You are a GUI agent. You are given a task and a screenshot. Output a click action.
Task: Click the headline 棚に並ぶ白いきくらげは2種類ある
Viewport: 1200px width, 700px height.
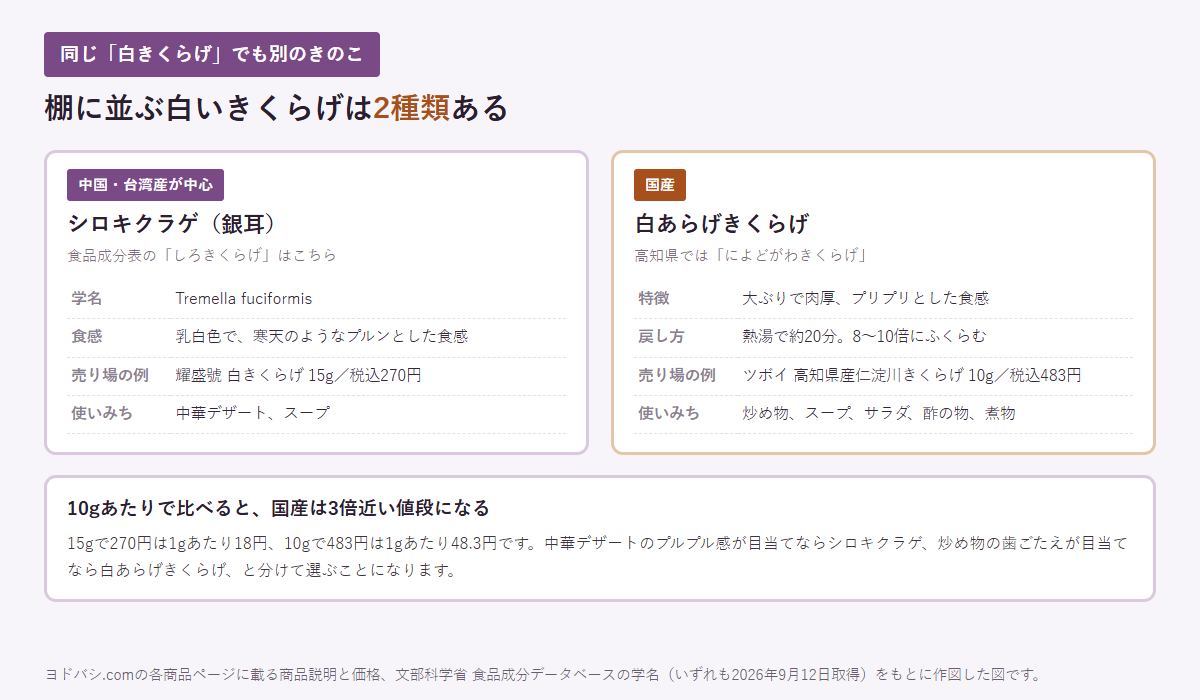pyautogui.click(x=276, y=107)
